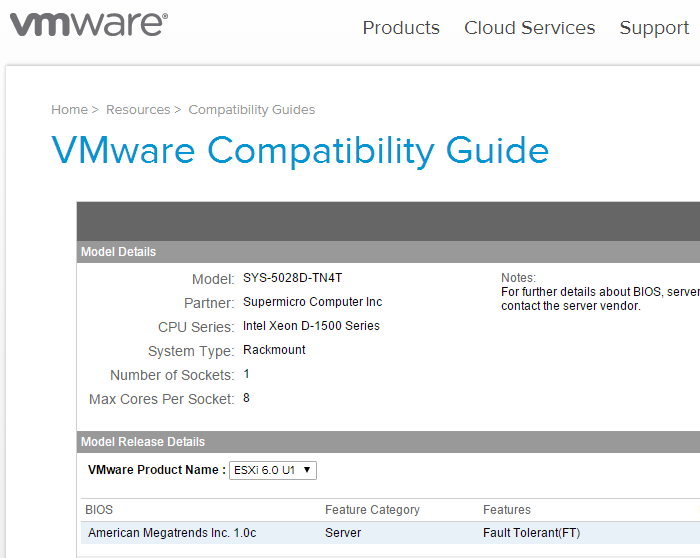700x558 pixels.
Task: Select American Megatrends Inc. 1.0c BIOS cell
Action: pos(172,533)
